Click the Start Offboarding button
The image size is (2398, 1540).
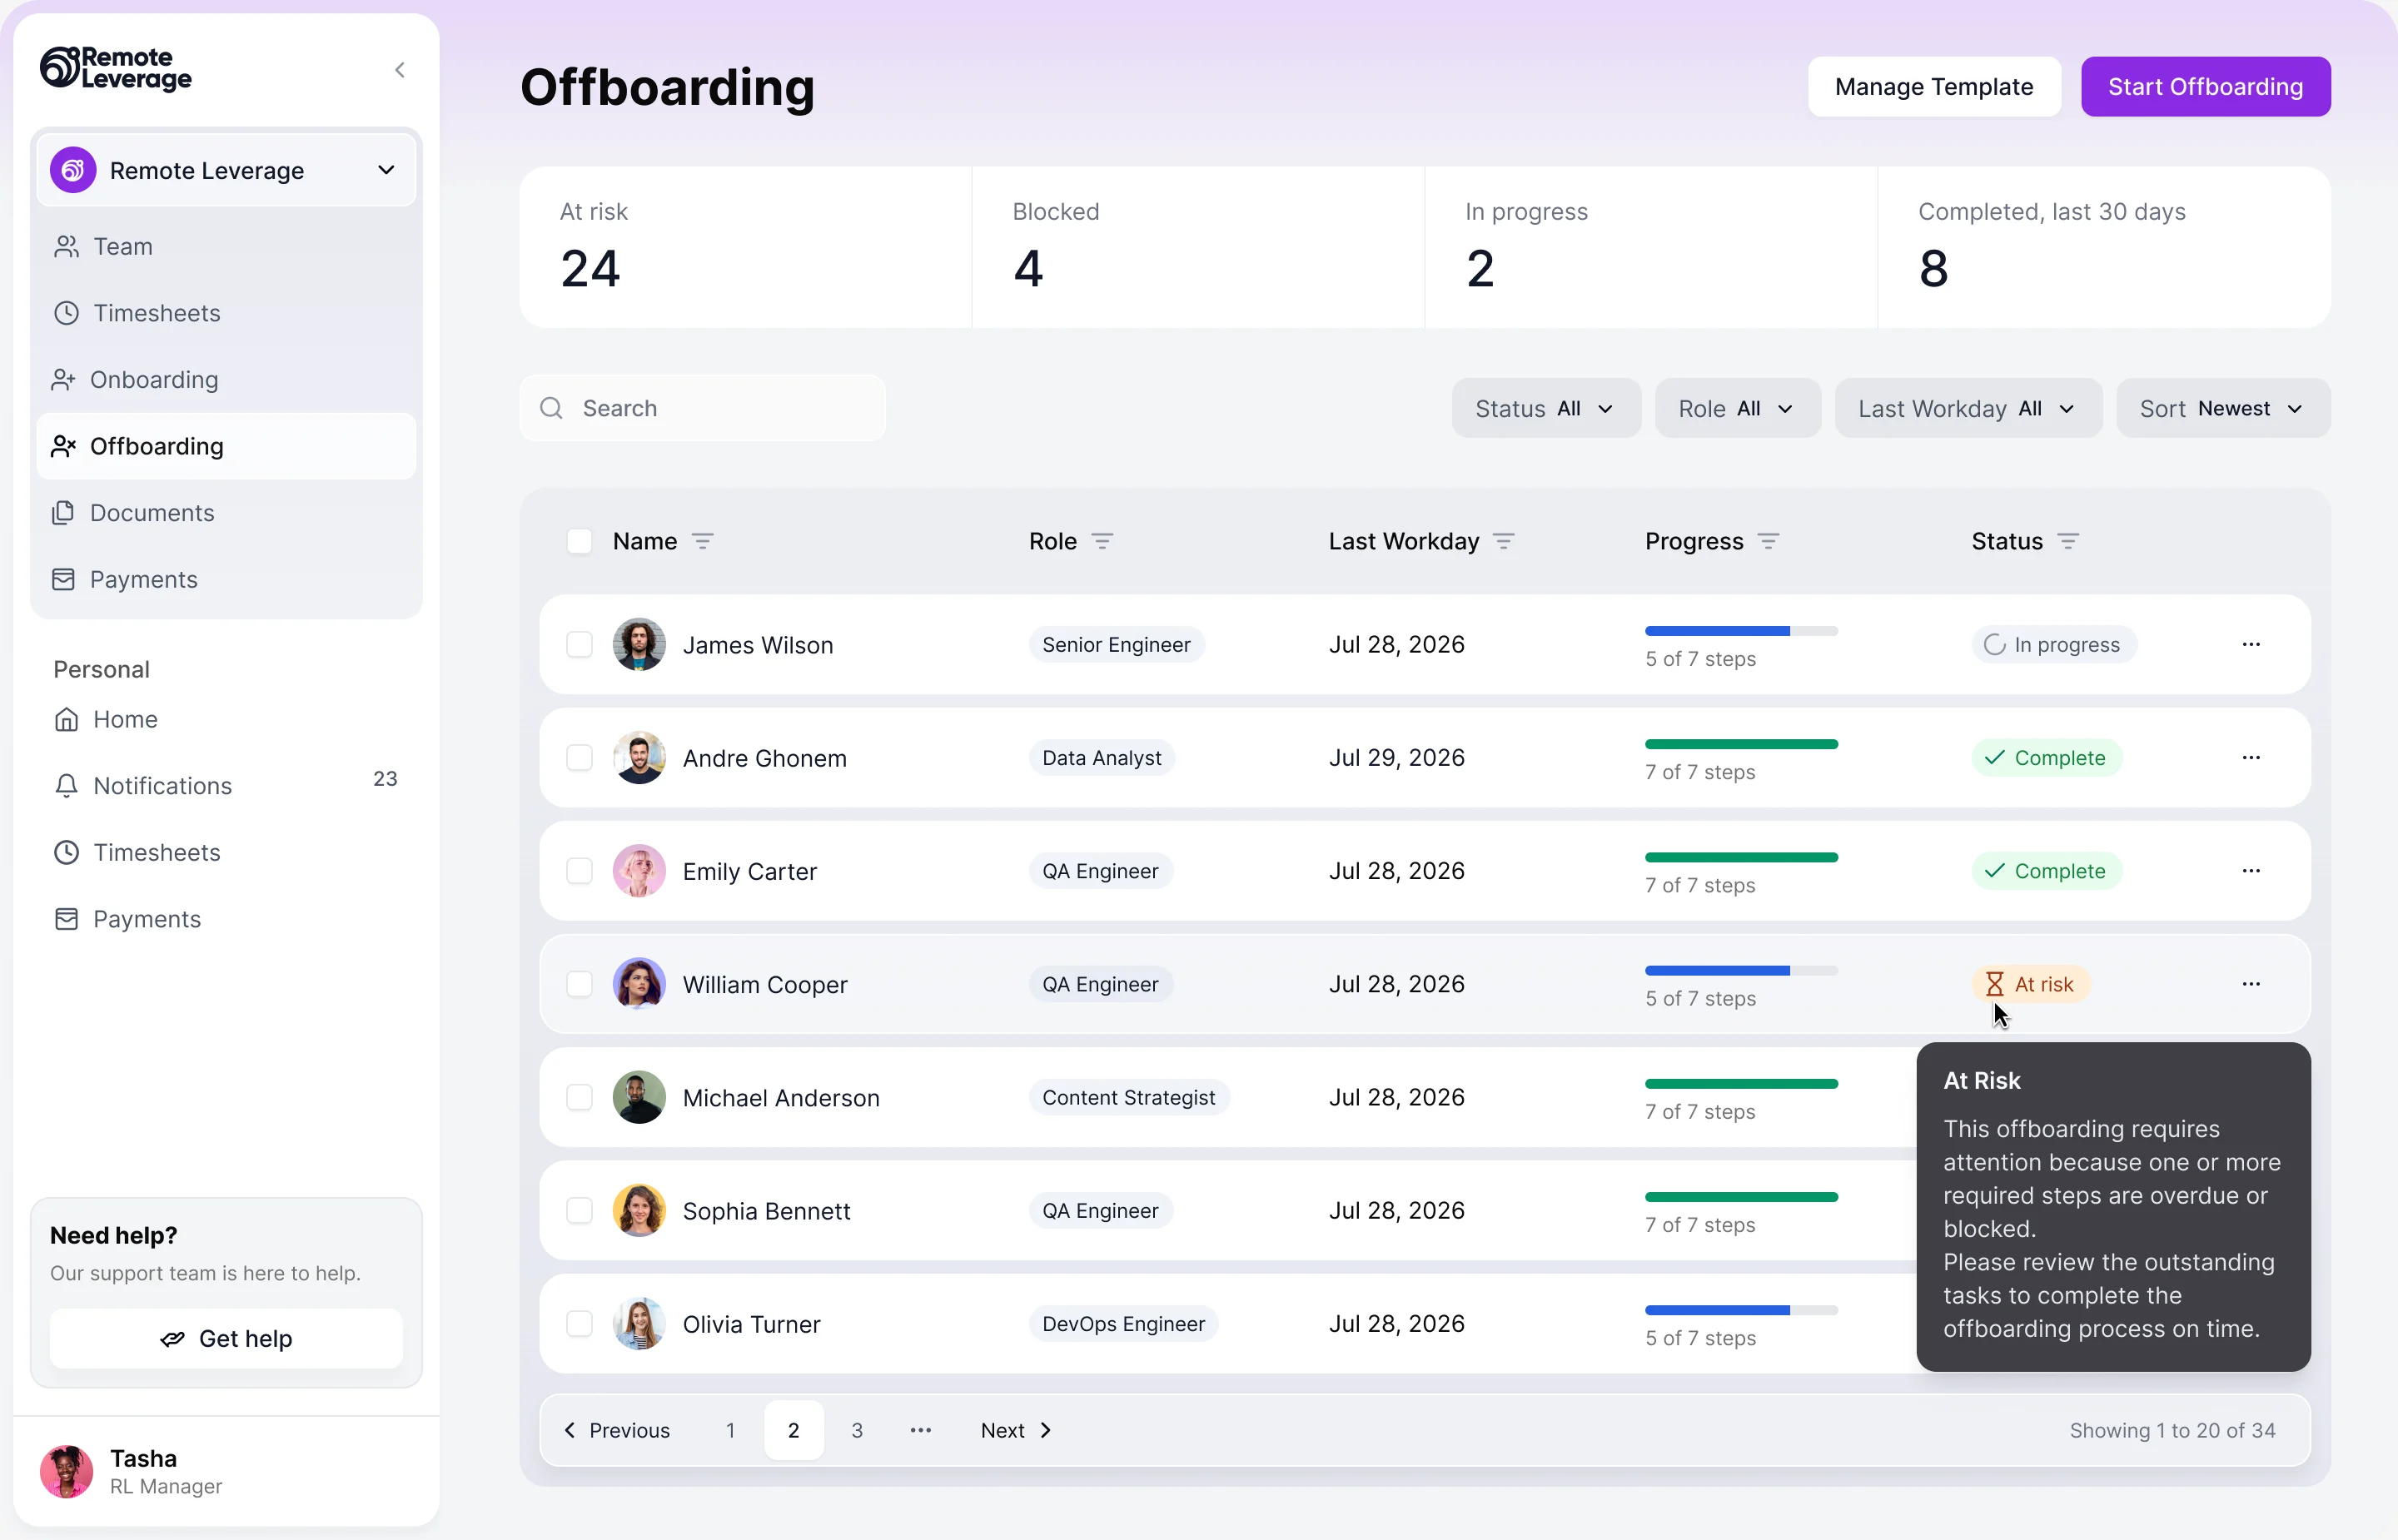(2205, 87)
